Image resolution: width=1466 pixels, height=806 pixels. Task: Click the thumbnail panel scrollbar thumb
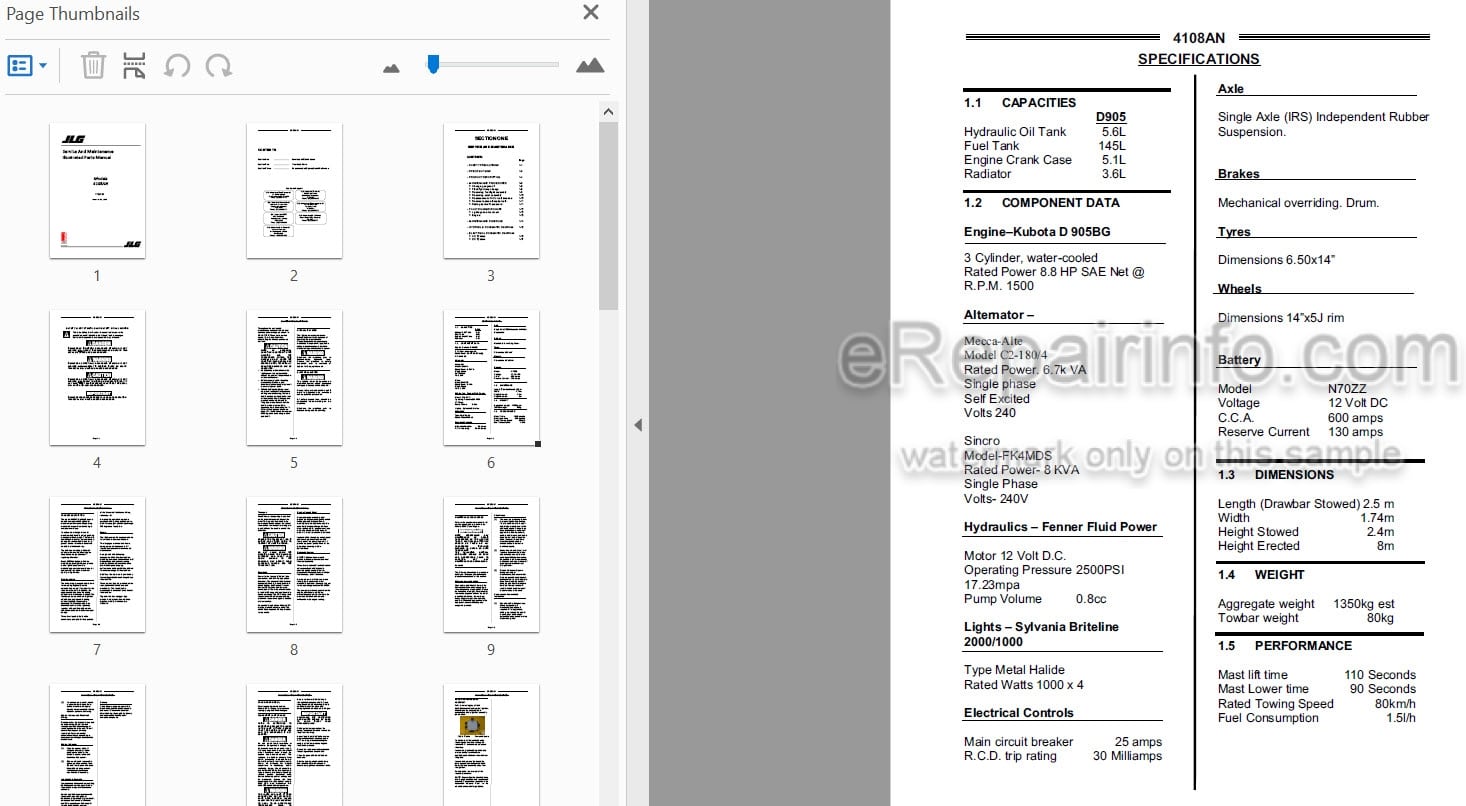pos(608,216)
